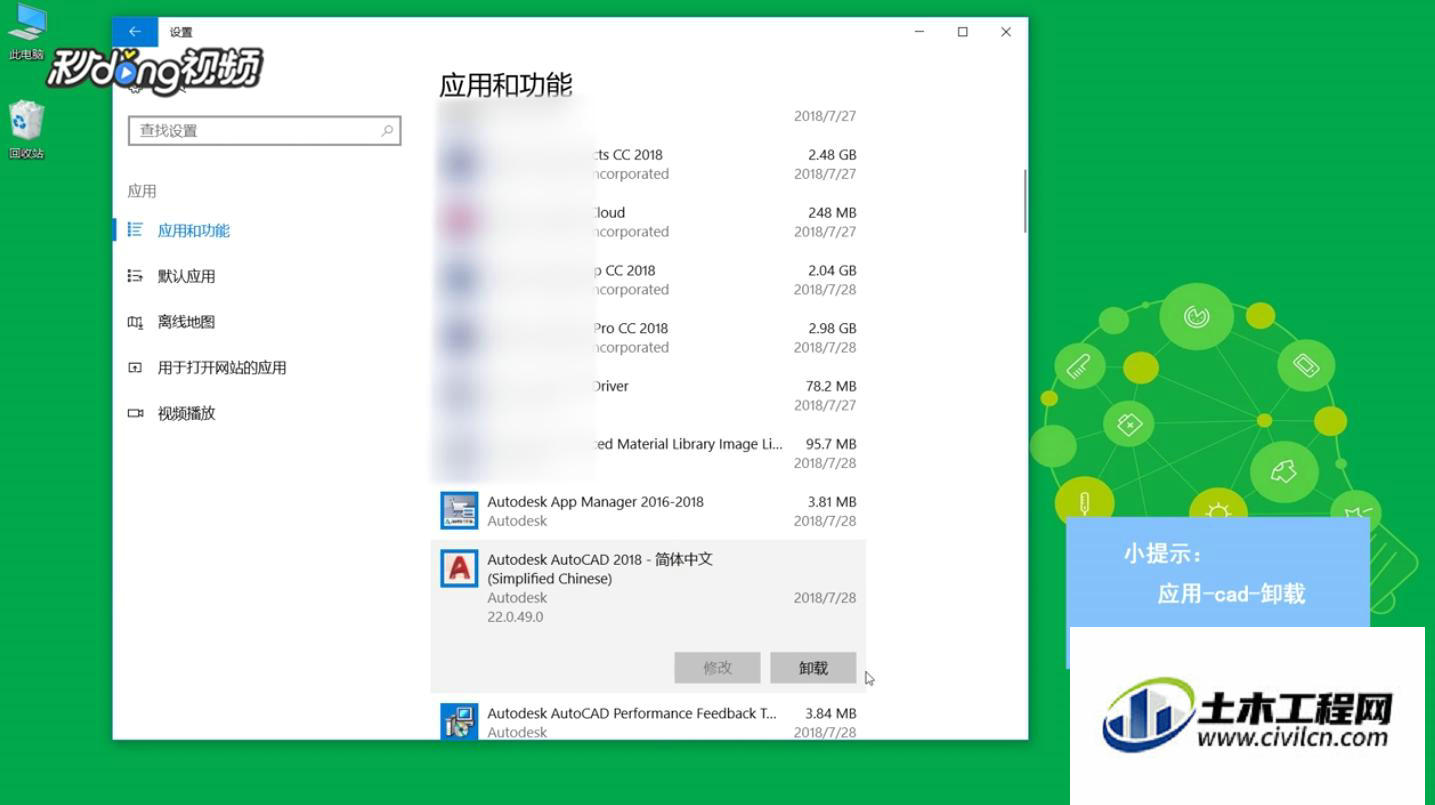Image resolution: width=1435 pixels, height=805 pixels.
Task: Select the Material Library Image entry
Action: [648, 454]
